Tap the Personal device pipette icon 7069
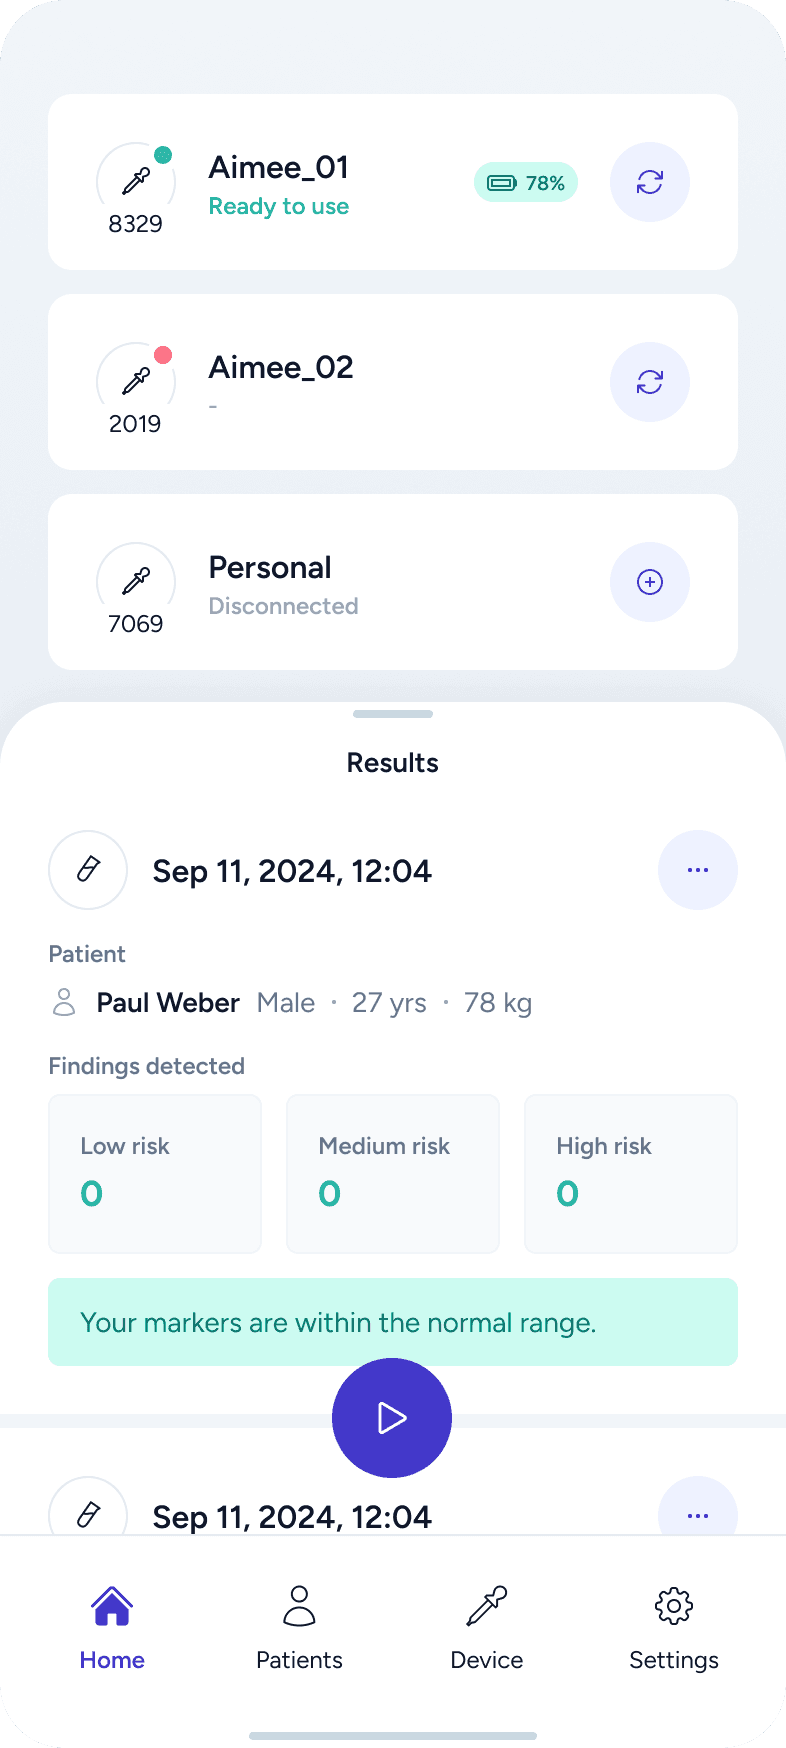 [x=136, y=582]
